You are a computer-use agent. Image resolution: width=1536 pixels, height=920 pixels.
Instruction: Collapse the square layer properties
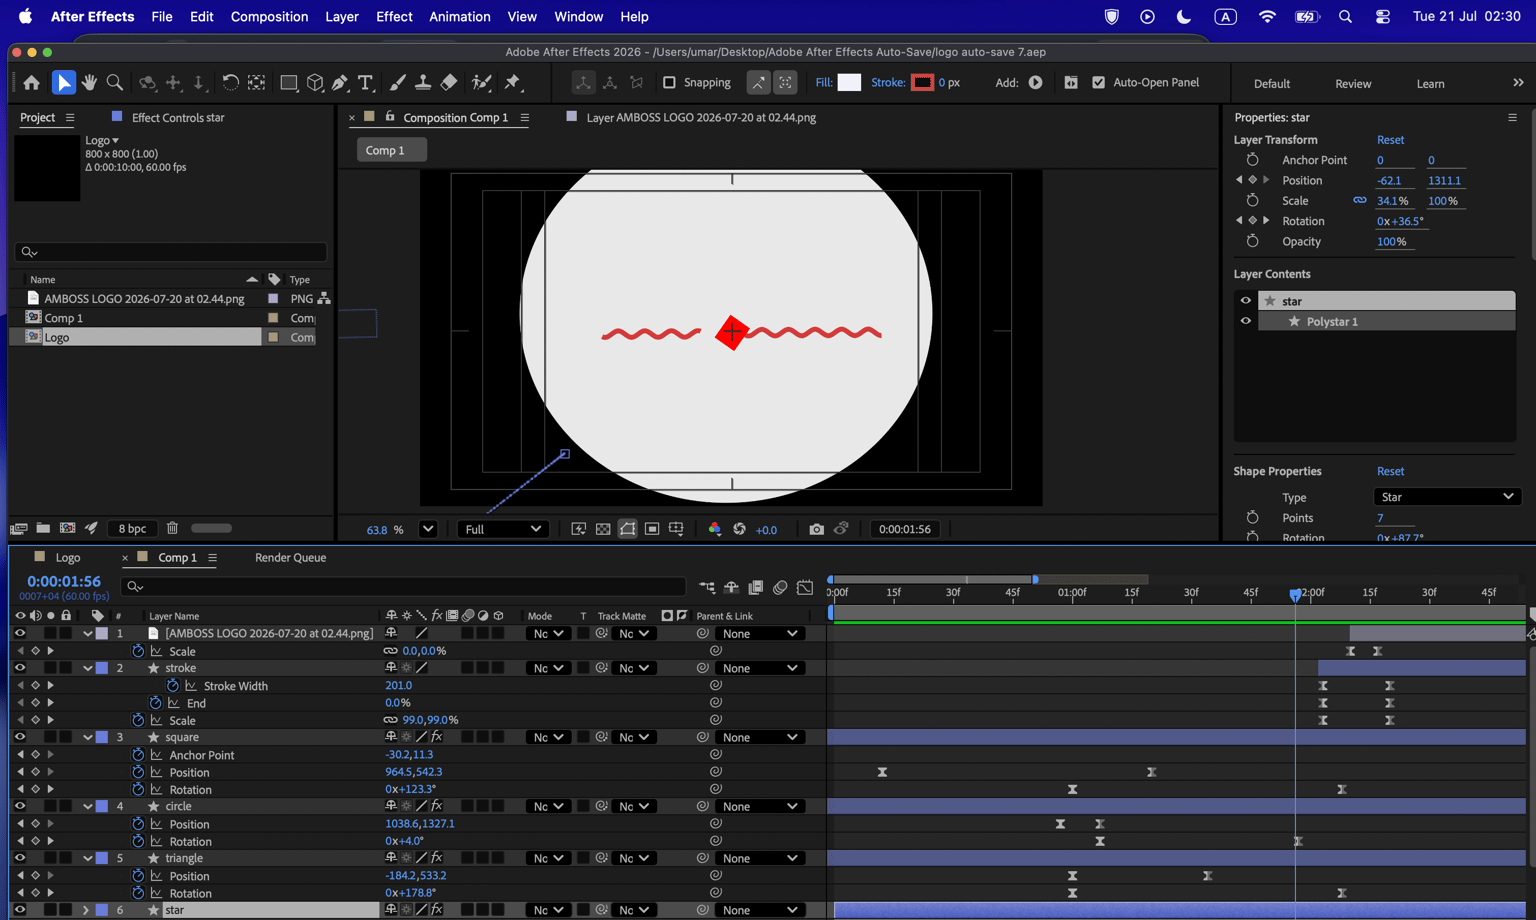87,737
